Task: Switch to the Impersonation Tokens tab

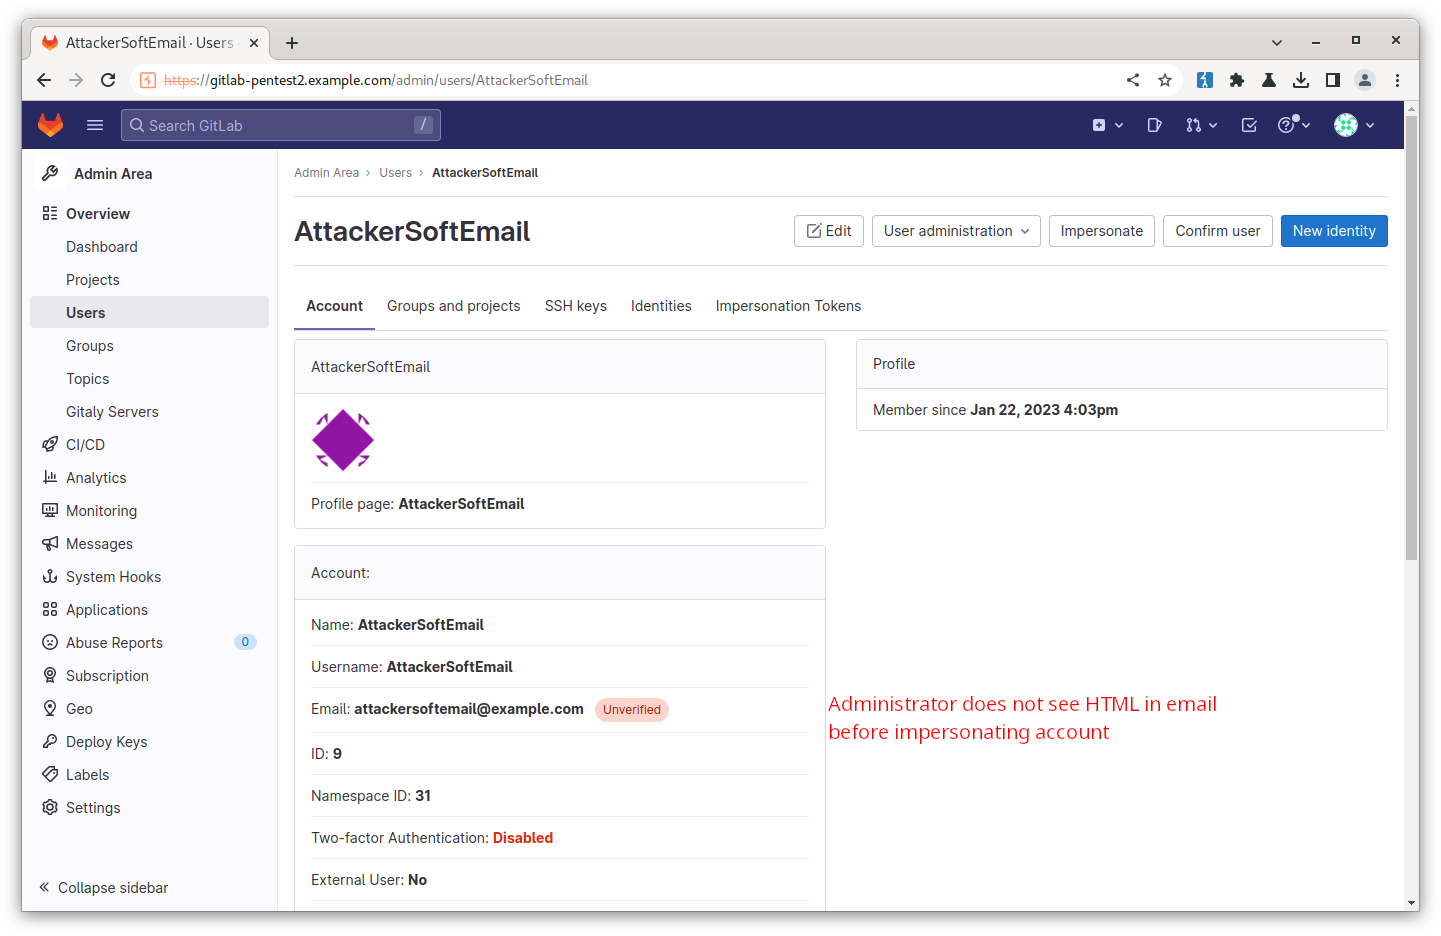Action: point(788,306)
